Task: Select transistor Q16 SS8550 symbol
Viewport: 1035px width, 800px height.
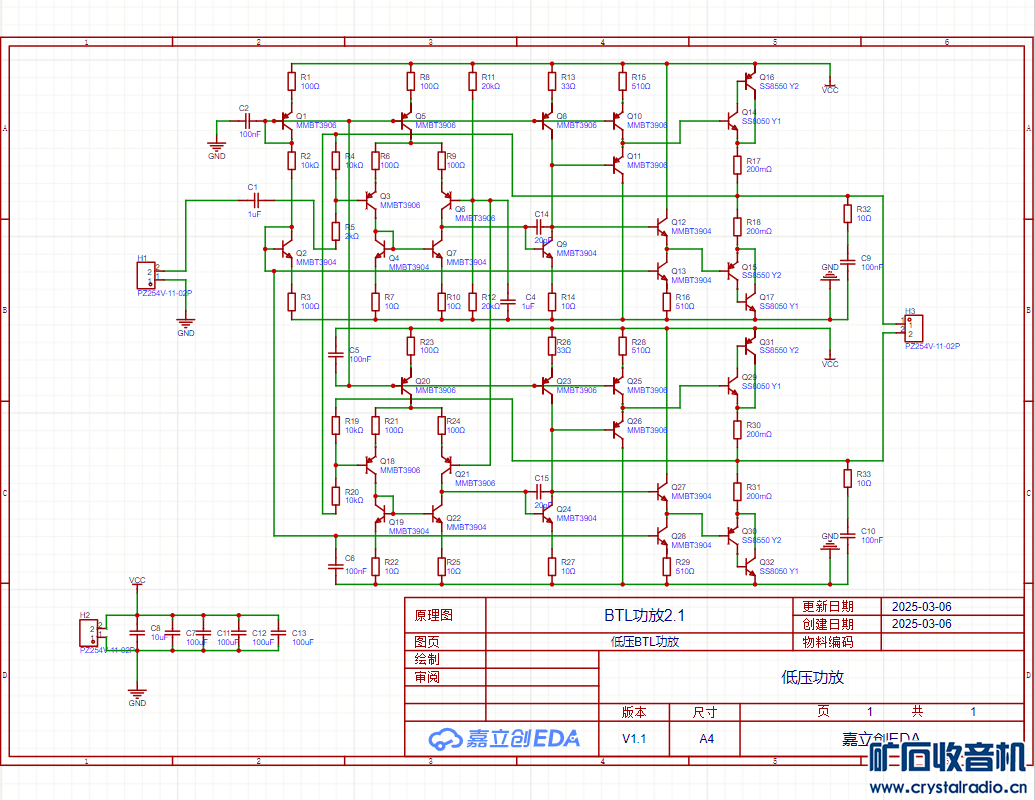Action: 749,81
